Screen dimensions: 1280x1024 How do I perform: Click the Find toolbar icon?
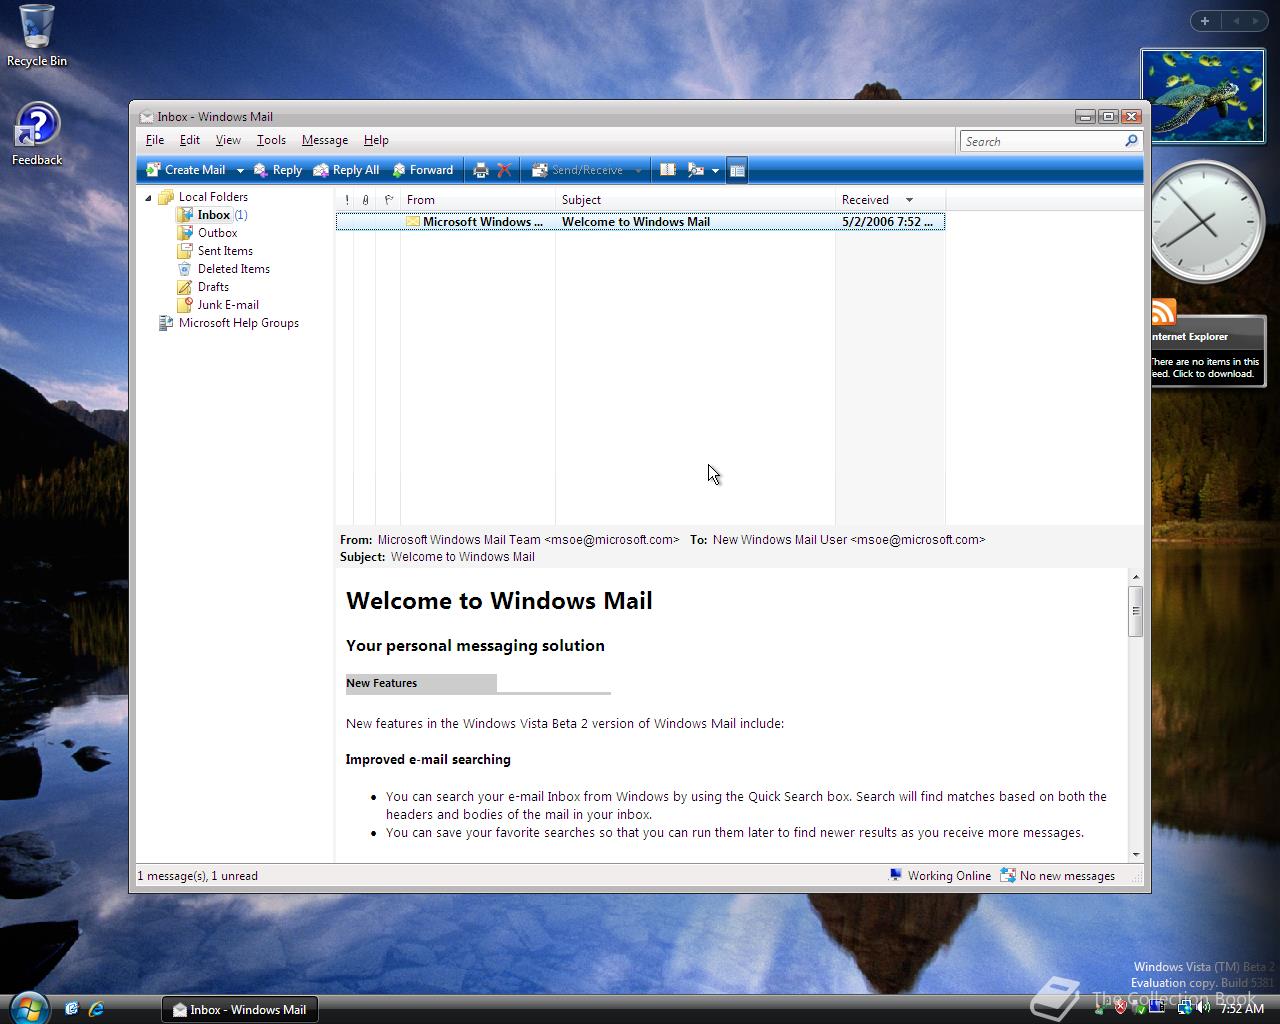click(x=696, y=170)
